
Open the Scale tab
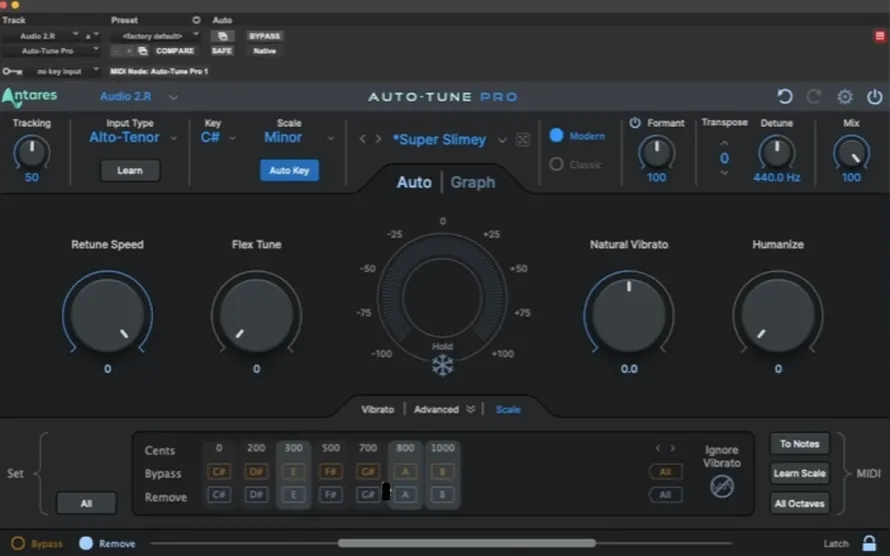tap(508, 409)
